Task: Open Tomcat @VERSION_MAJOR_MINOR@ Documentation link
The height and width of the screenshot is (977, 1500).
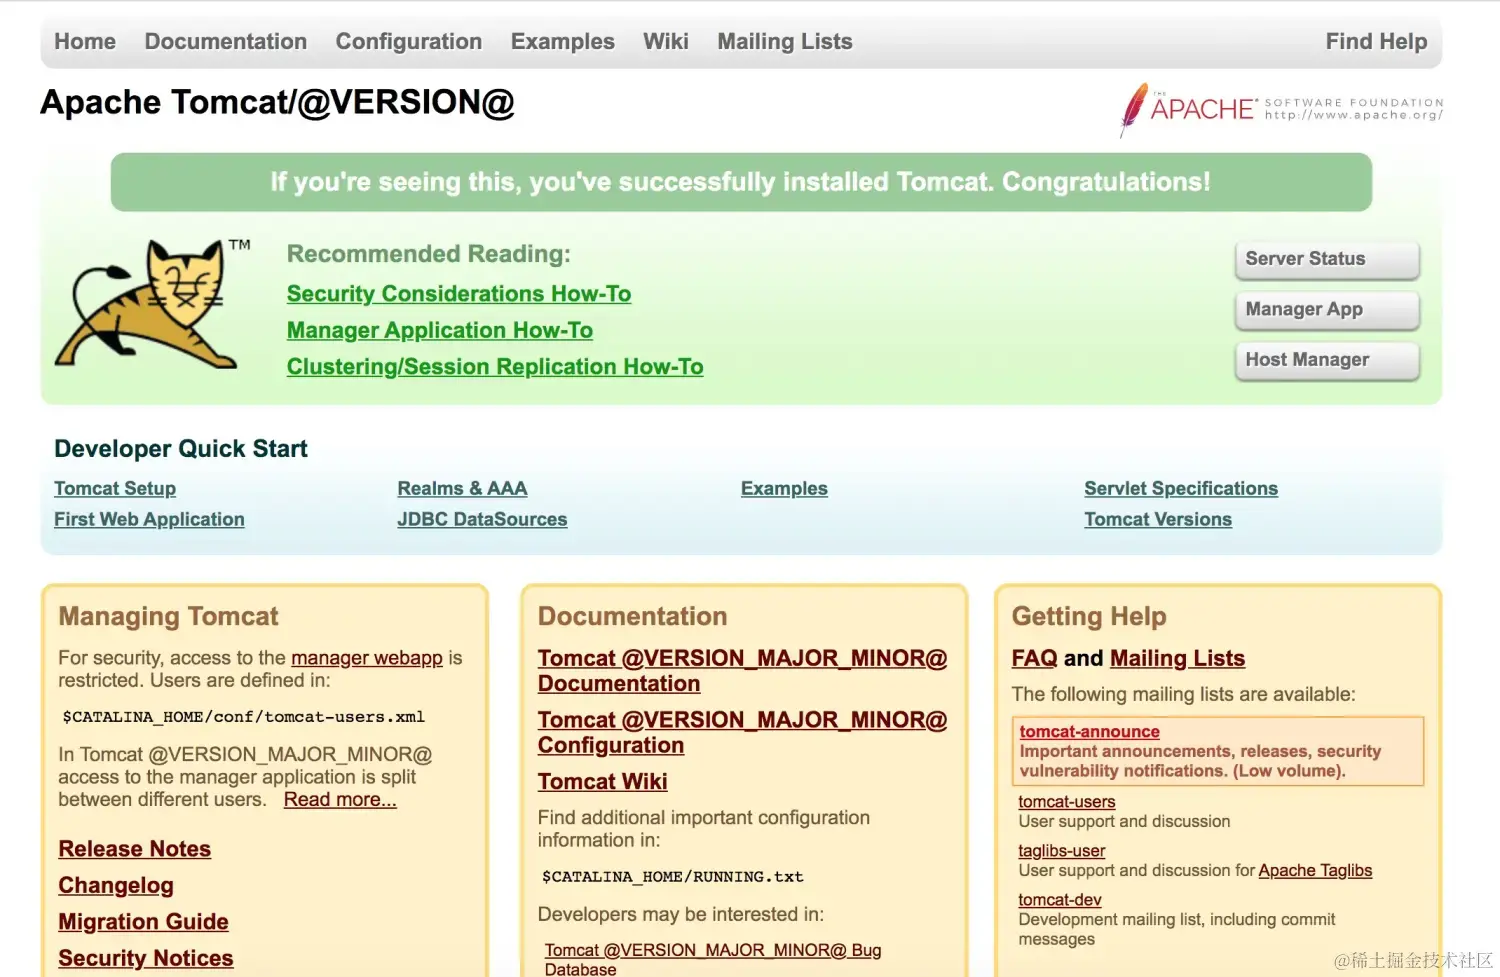Action: point(742,671)
